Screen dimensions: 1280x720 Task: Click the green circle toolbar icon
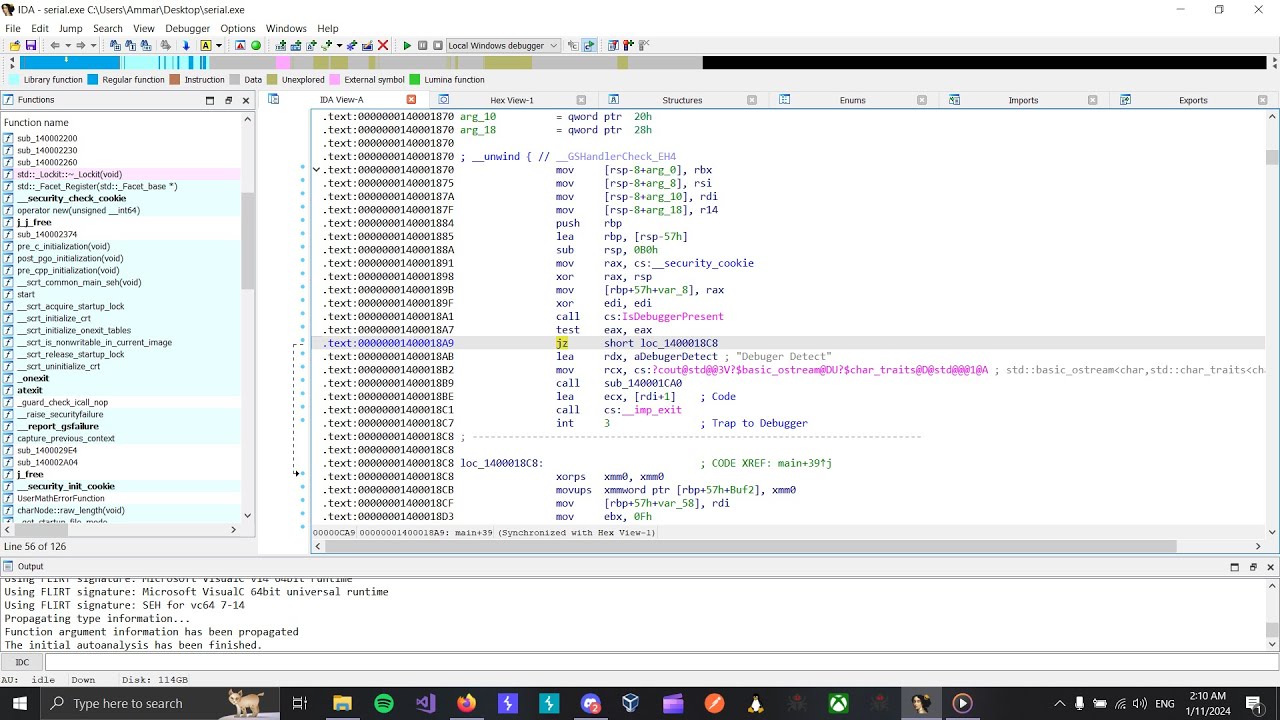coord(256,45)
